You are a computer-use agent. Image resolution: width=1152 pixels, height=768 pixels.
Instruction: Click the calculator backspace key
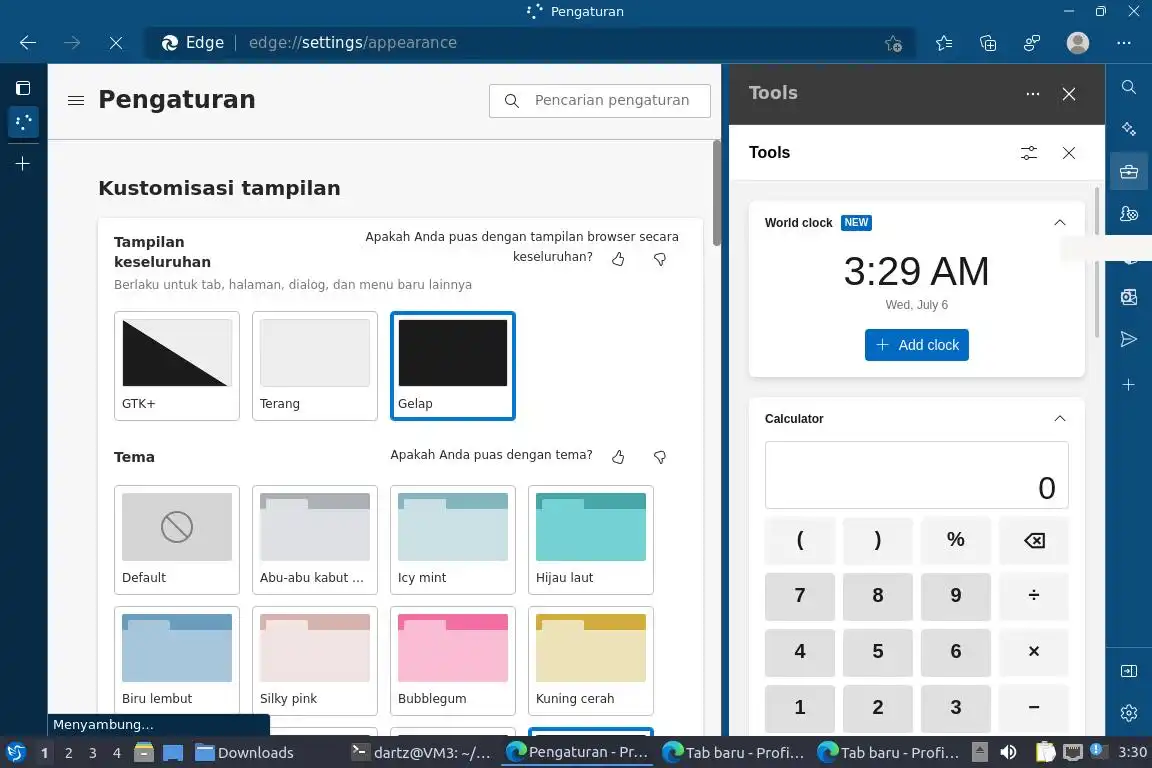click(1034, 540)
